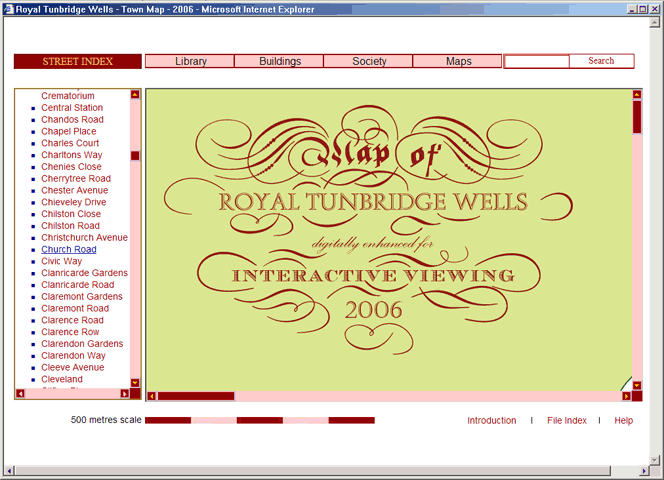Select the STREET INDEX header button
Viewport: 664px width, 480px height.
[77, 61]
